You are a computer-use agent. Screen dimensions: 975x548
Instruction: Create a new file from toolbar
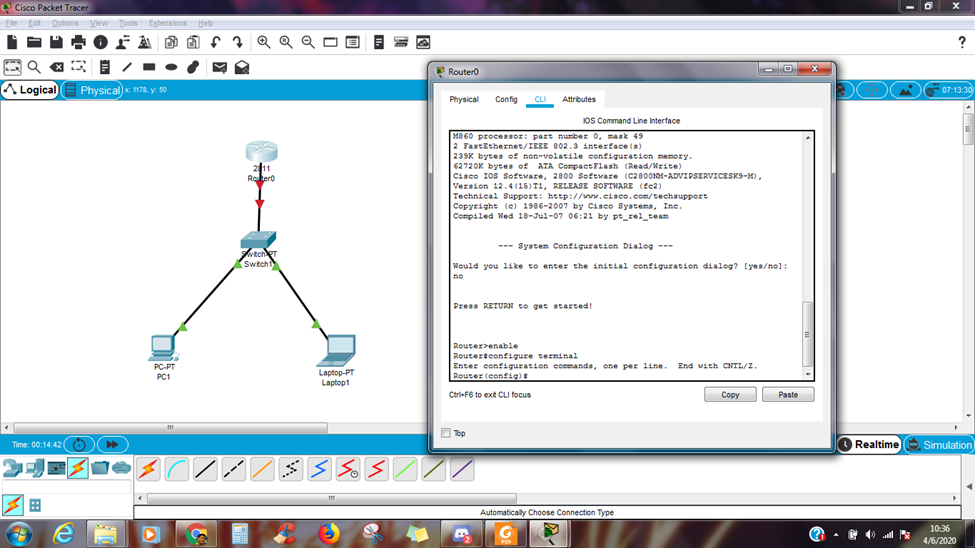(12, 42)
